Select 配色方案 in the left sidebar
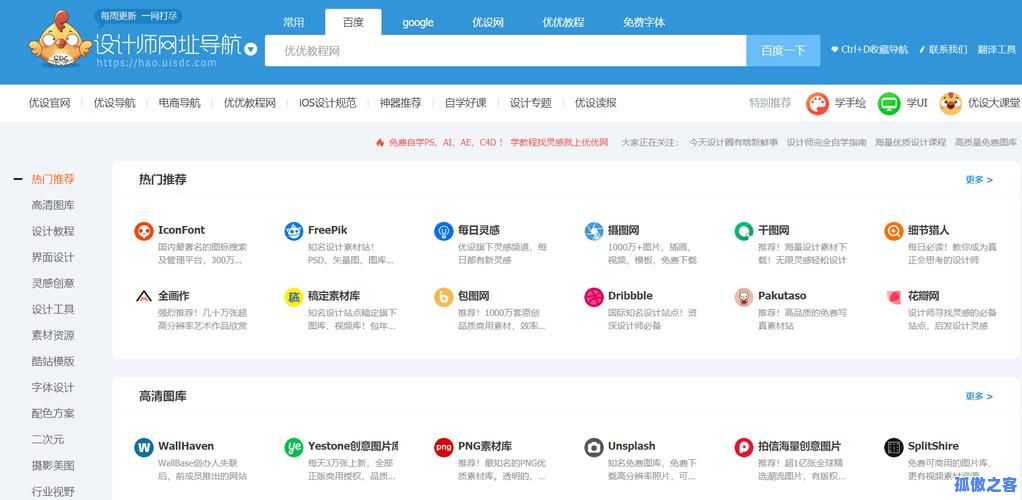This screenshot has height=500, width=1022. (53, 414)
